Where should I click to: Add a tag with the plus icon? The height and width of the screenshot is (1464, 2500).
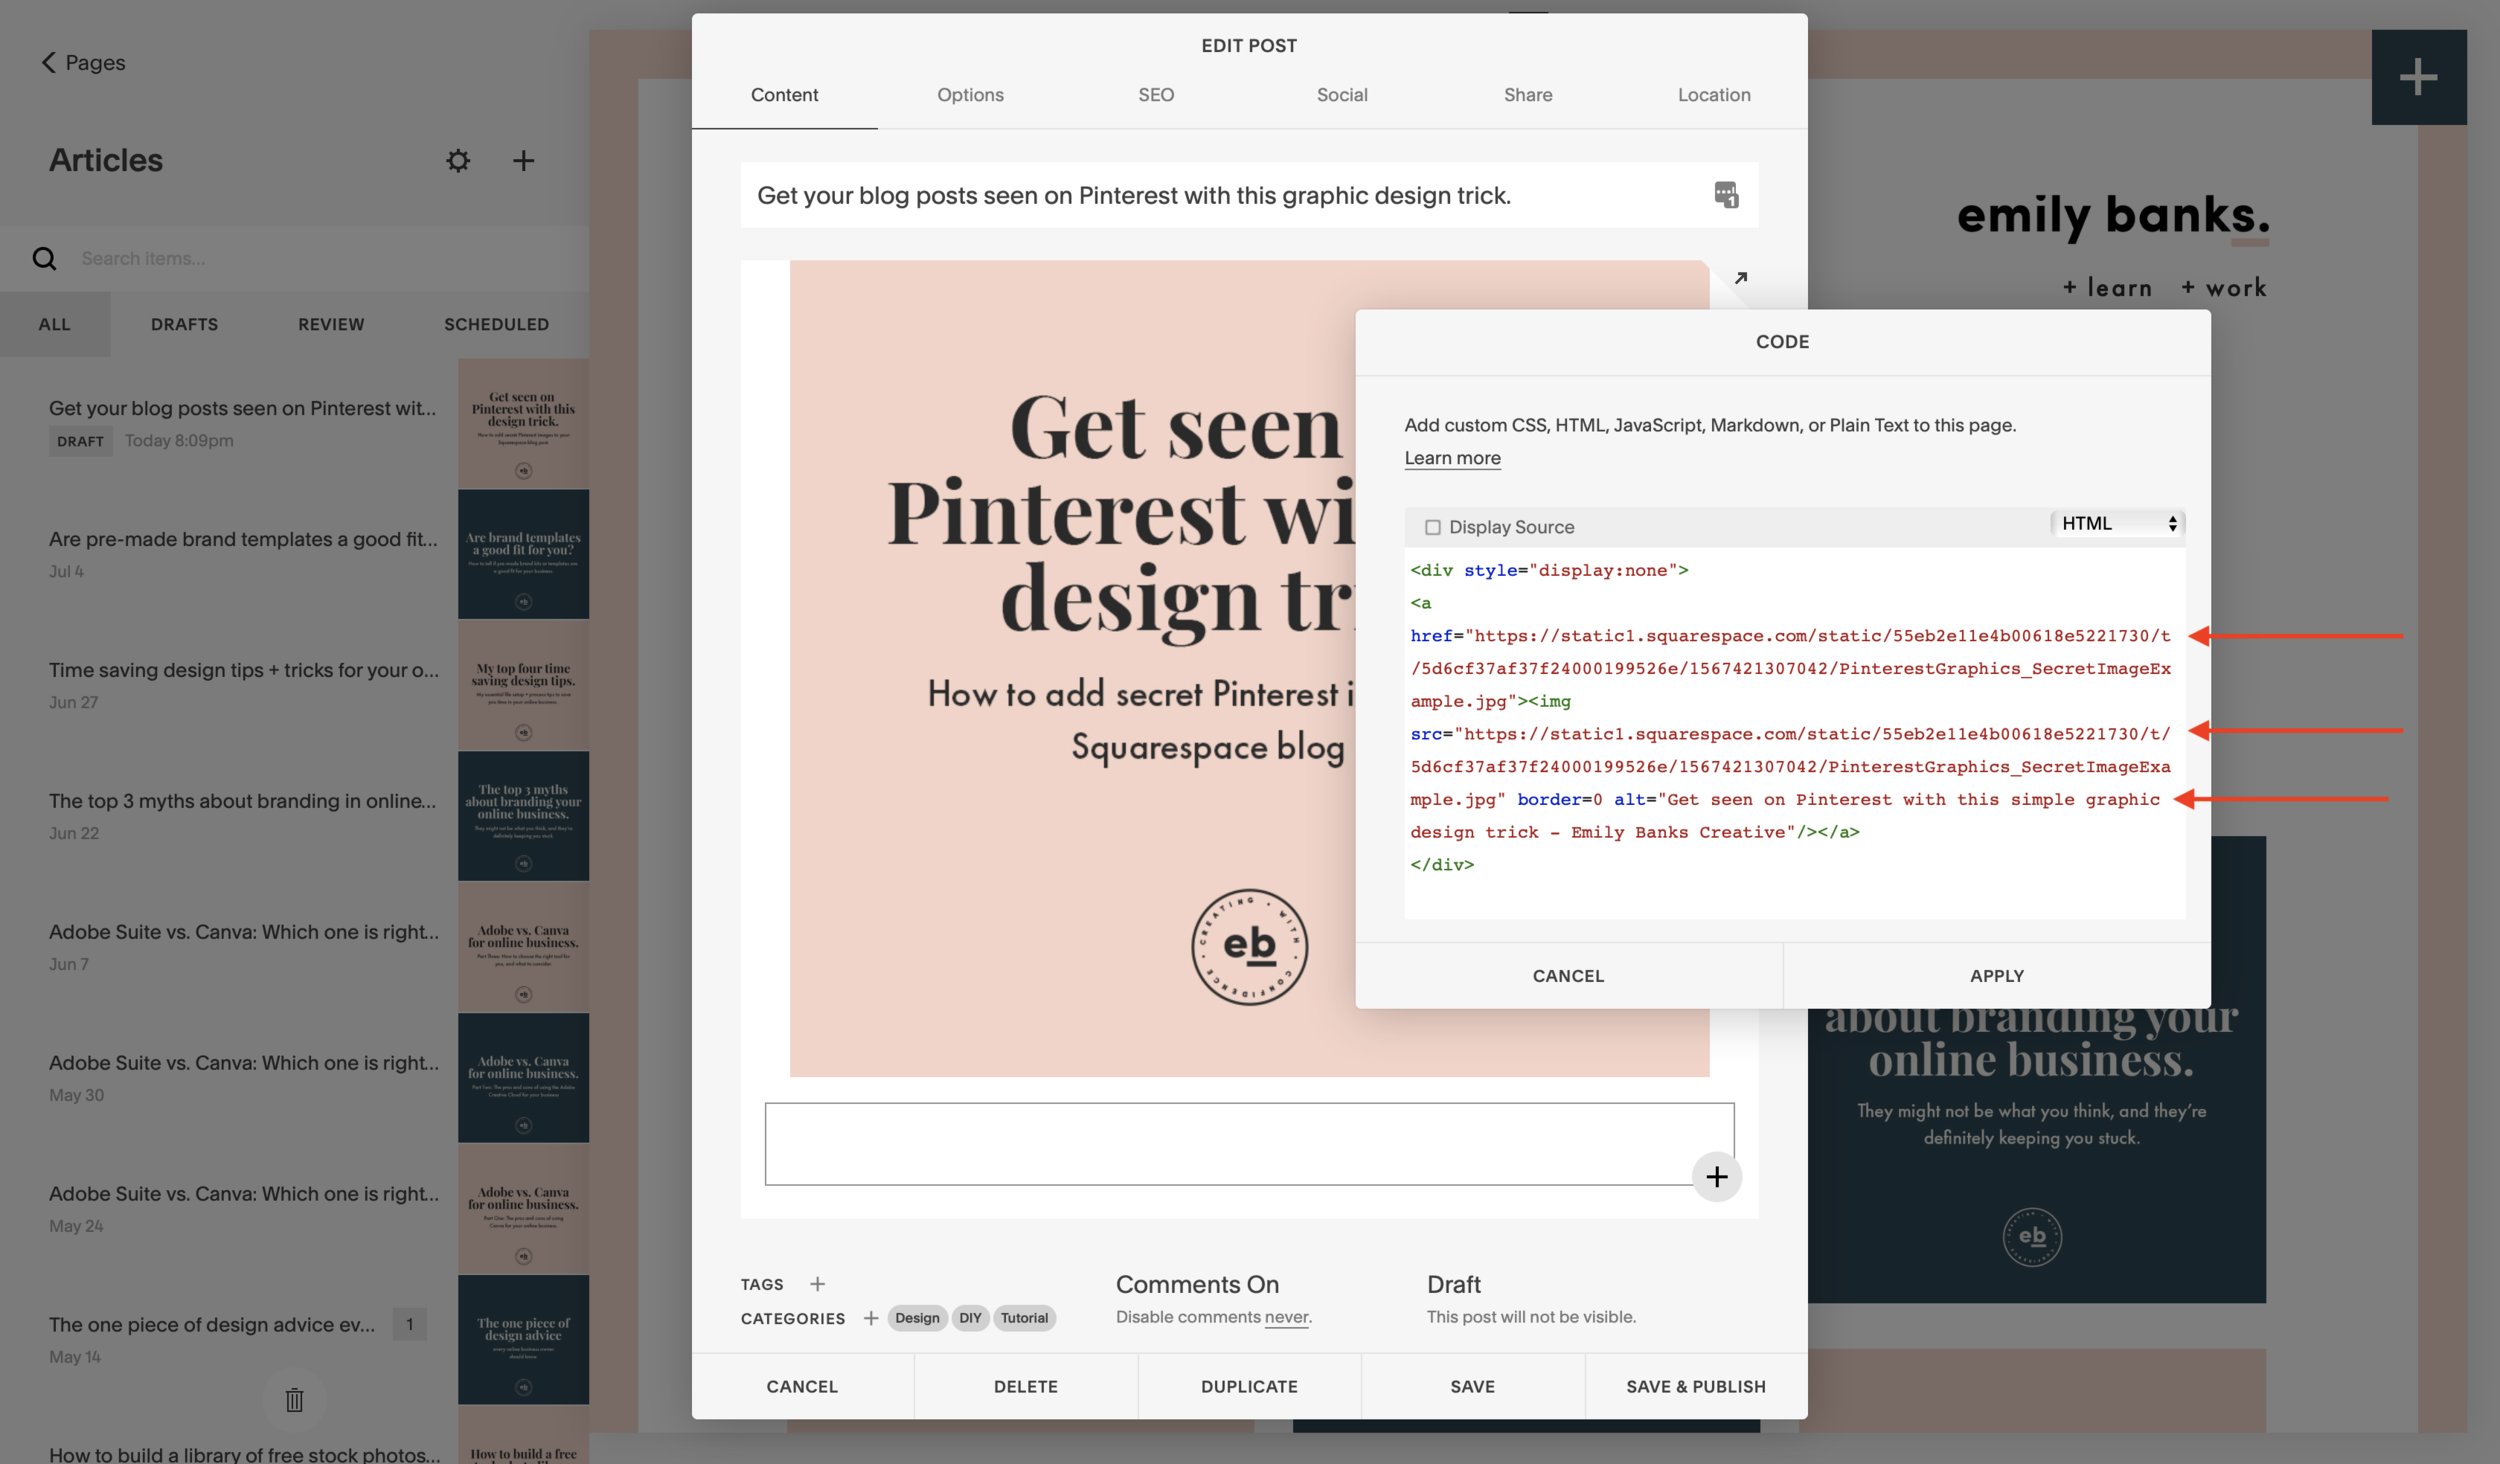click(818, 1284)
